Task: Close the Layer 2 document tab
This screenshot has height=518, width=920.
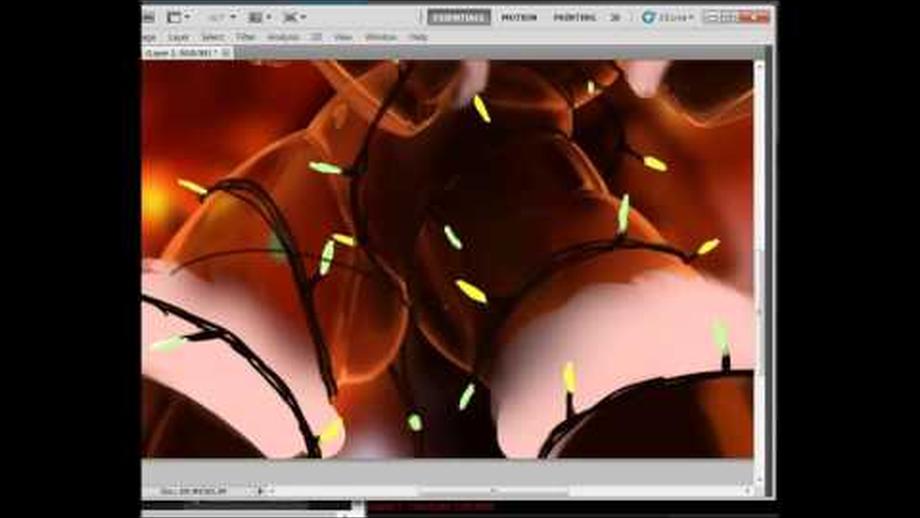Action: [x=226, y=53]
